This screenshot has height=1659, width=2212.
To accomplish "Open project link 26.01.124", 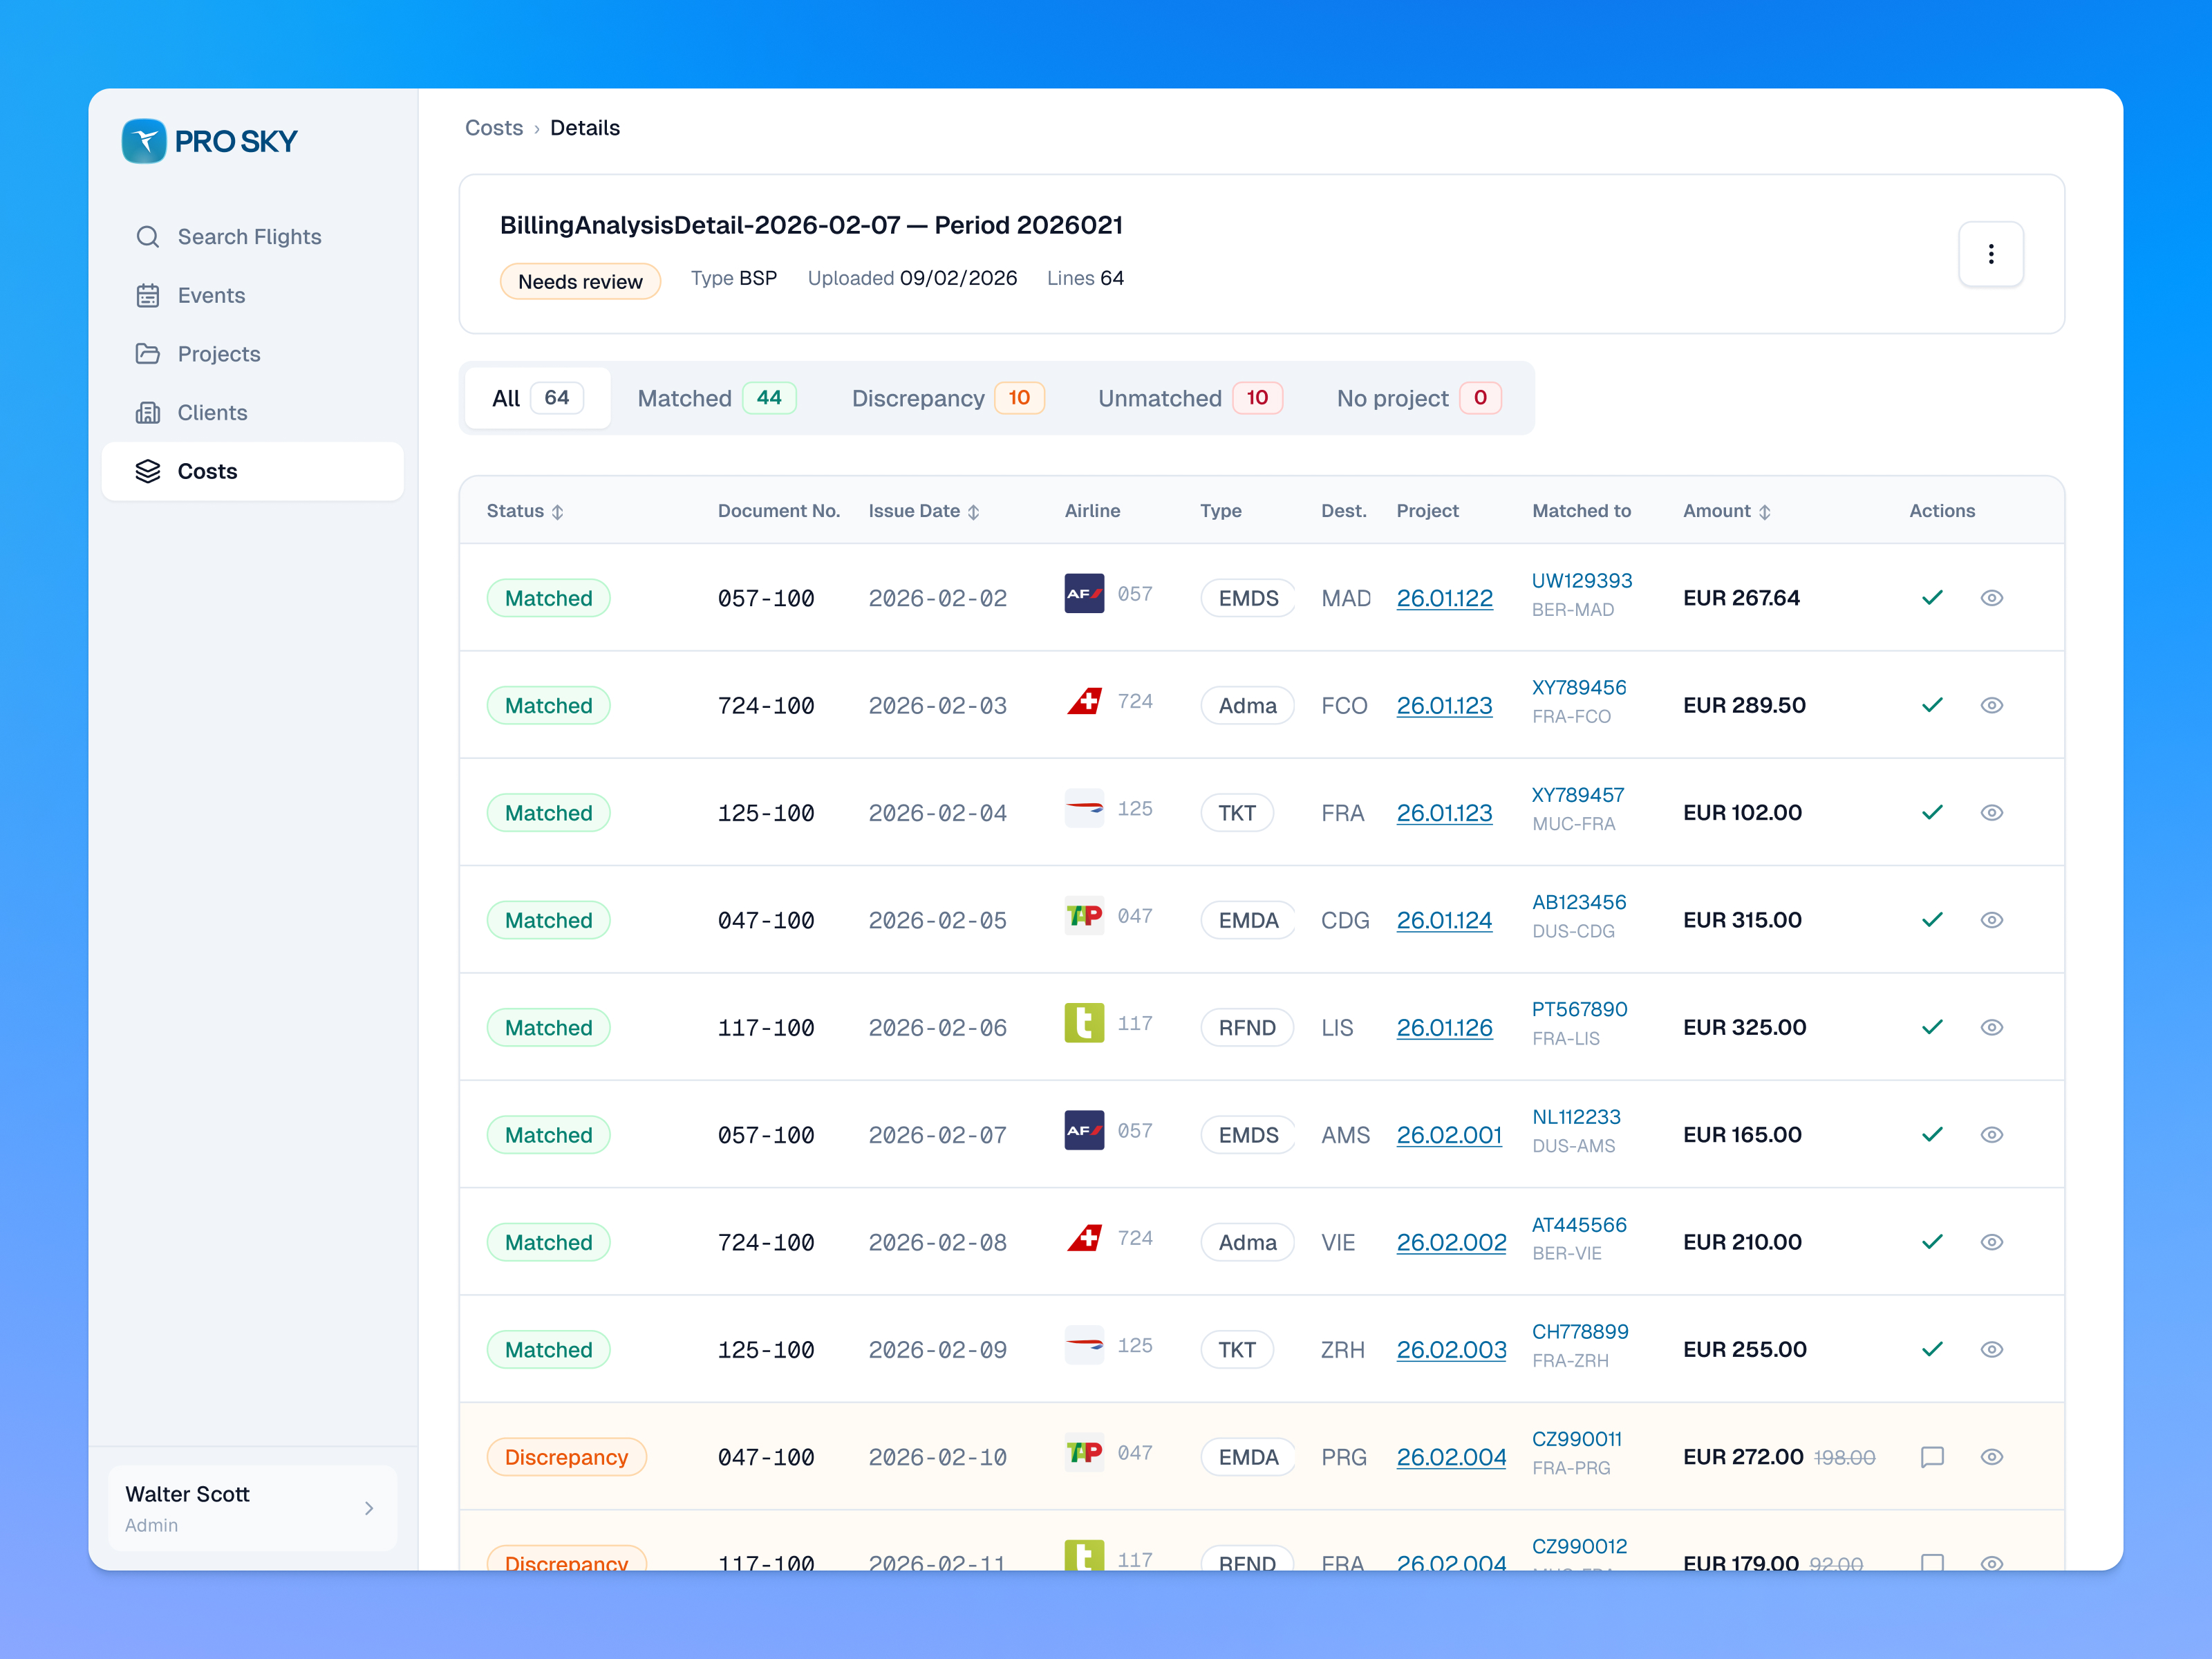I will click(x=1444, y=920).
